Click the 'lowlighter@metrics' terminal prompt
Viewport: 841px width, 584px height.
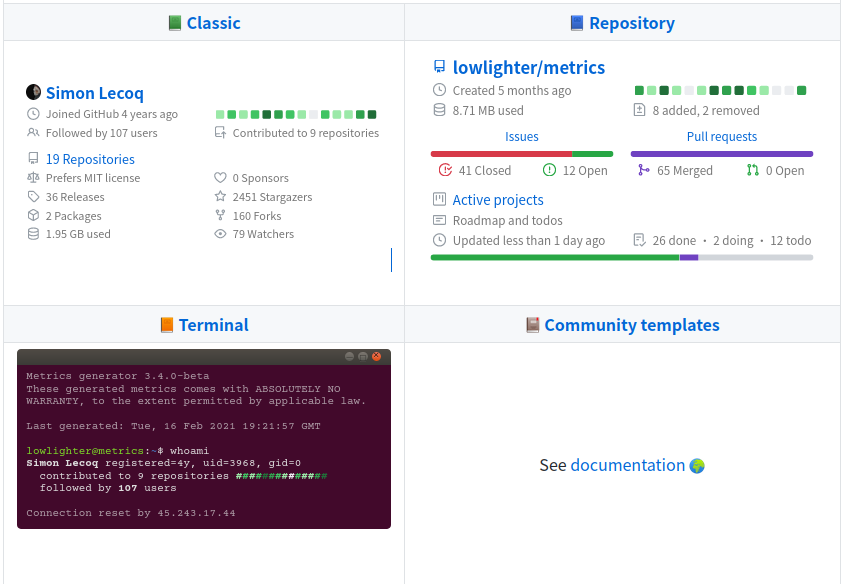(x=85, y=450)
